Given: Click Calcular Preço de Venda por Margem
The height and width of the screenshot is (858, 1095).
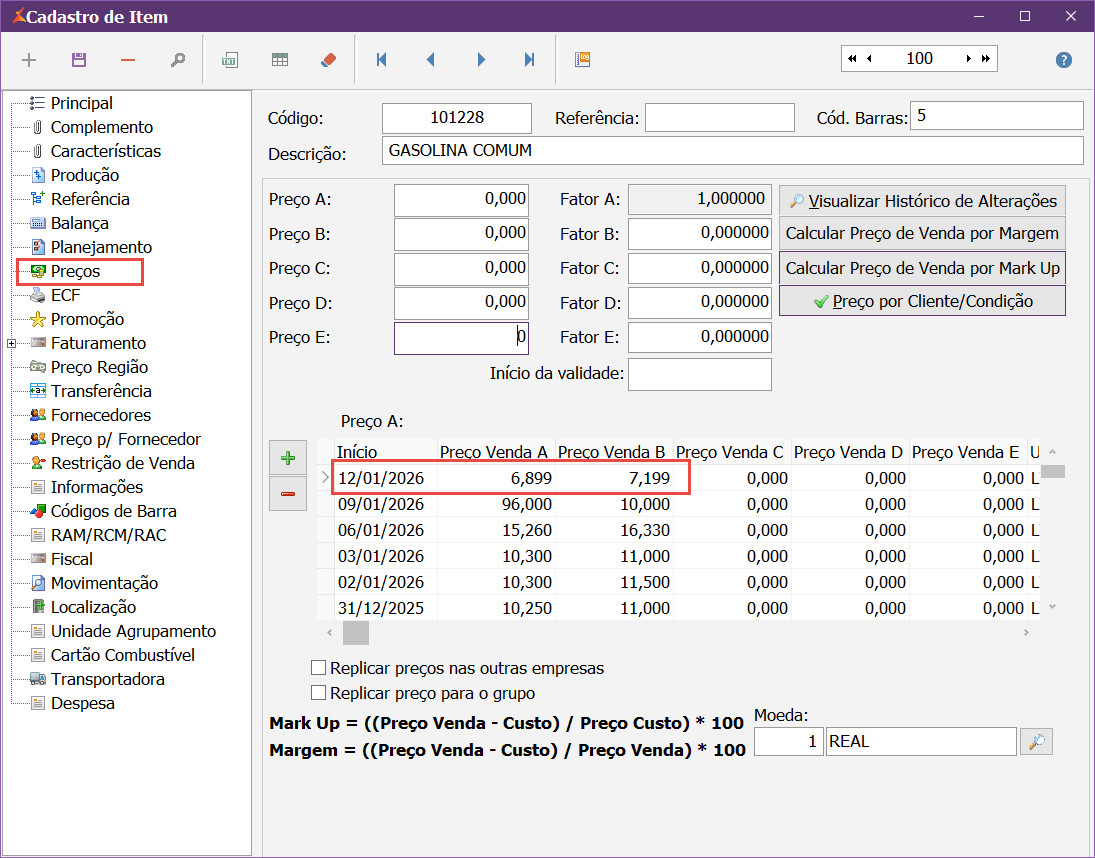Looking at the screenshot, I should [922, 234].
